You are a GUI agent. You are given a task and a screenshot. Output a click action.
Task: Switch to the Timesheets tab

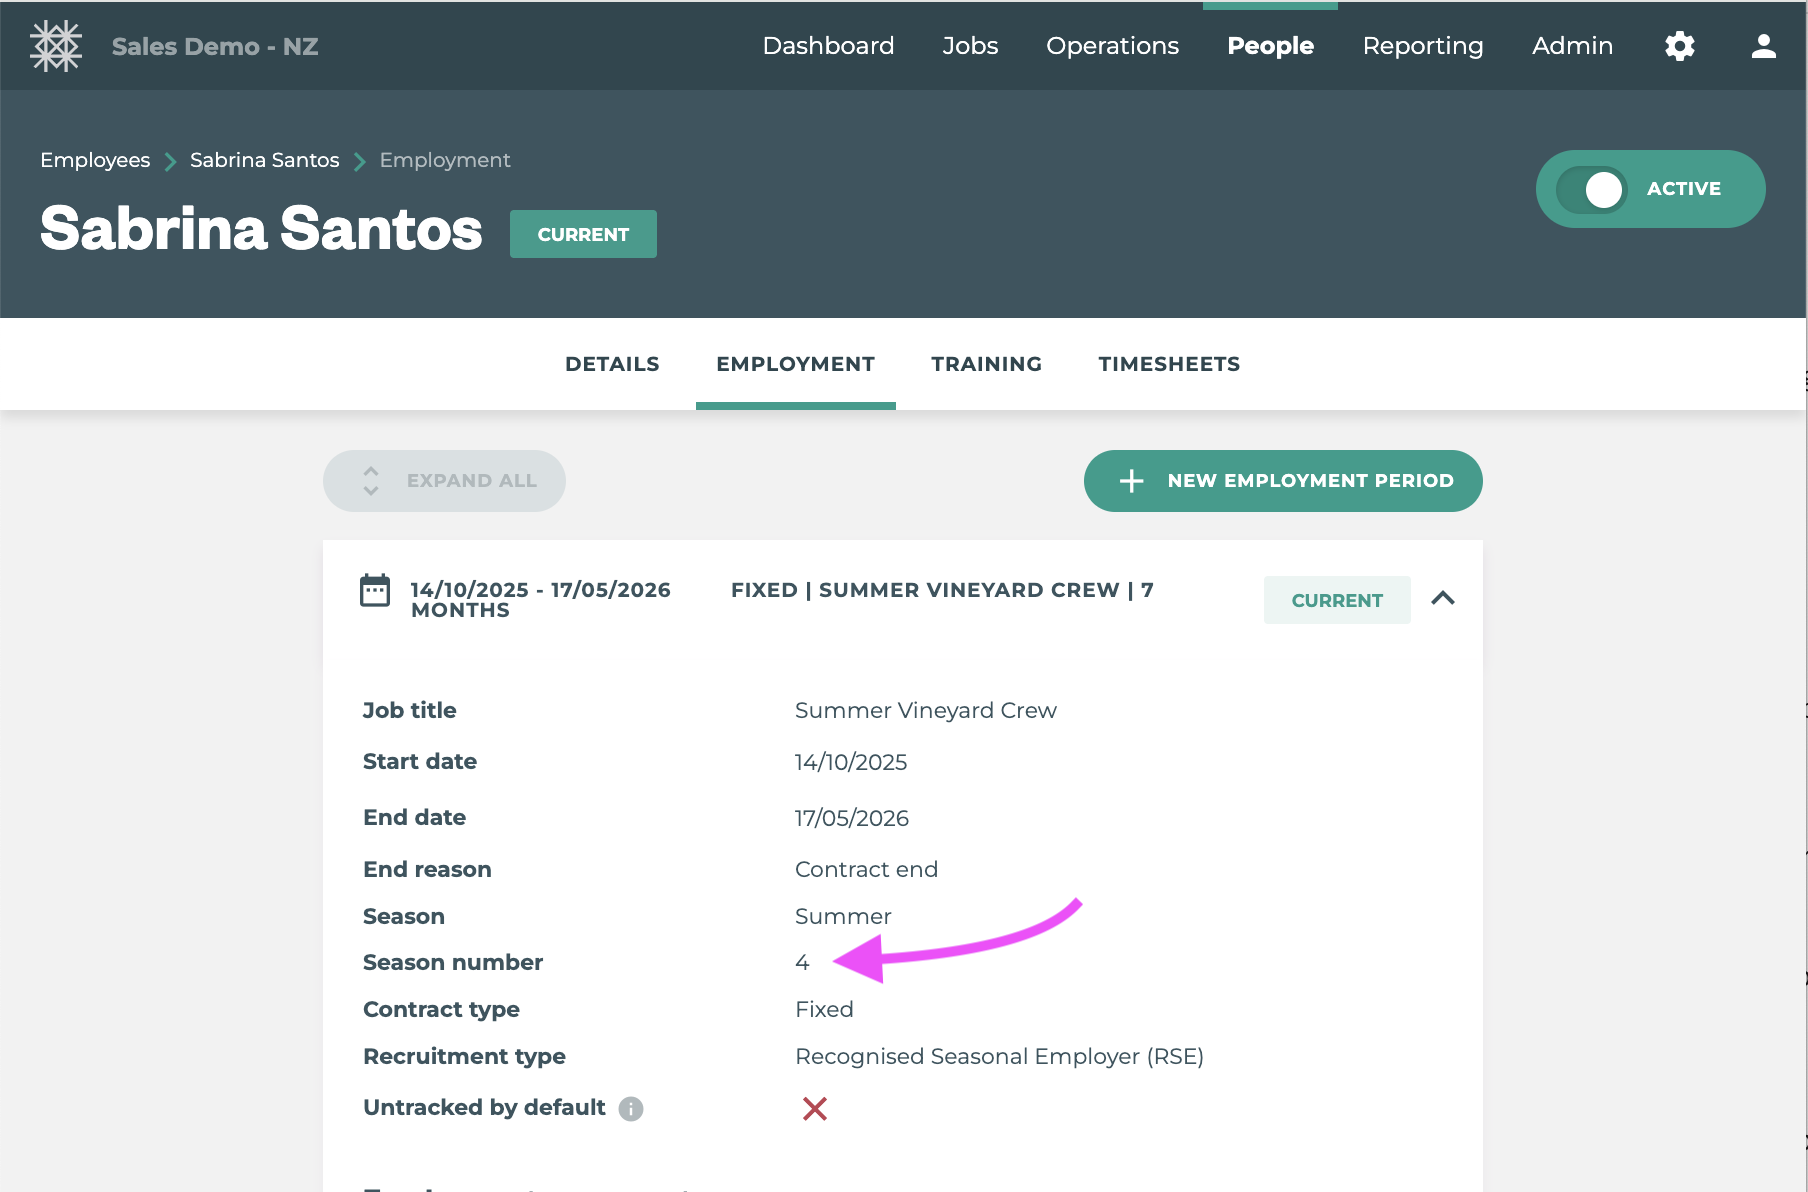coord(1169,364)
